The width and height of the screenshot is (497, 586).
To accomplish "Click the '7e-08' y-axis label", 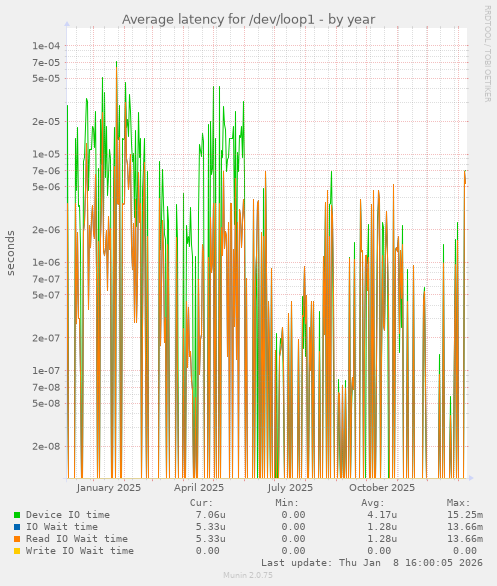I will (x=46, y=387).
